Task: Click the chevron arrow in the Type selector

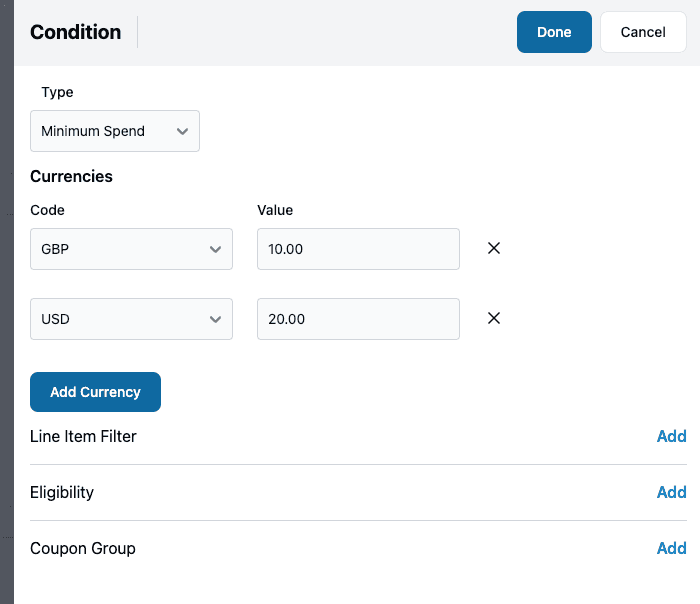Action: 182,131
